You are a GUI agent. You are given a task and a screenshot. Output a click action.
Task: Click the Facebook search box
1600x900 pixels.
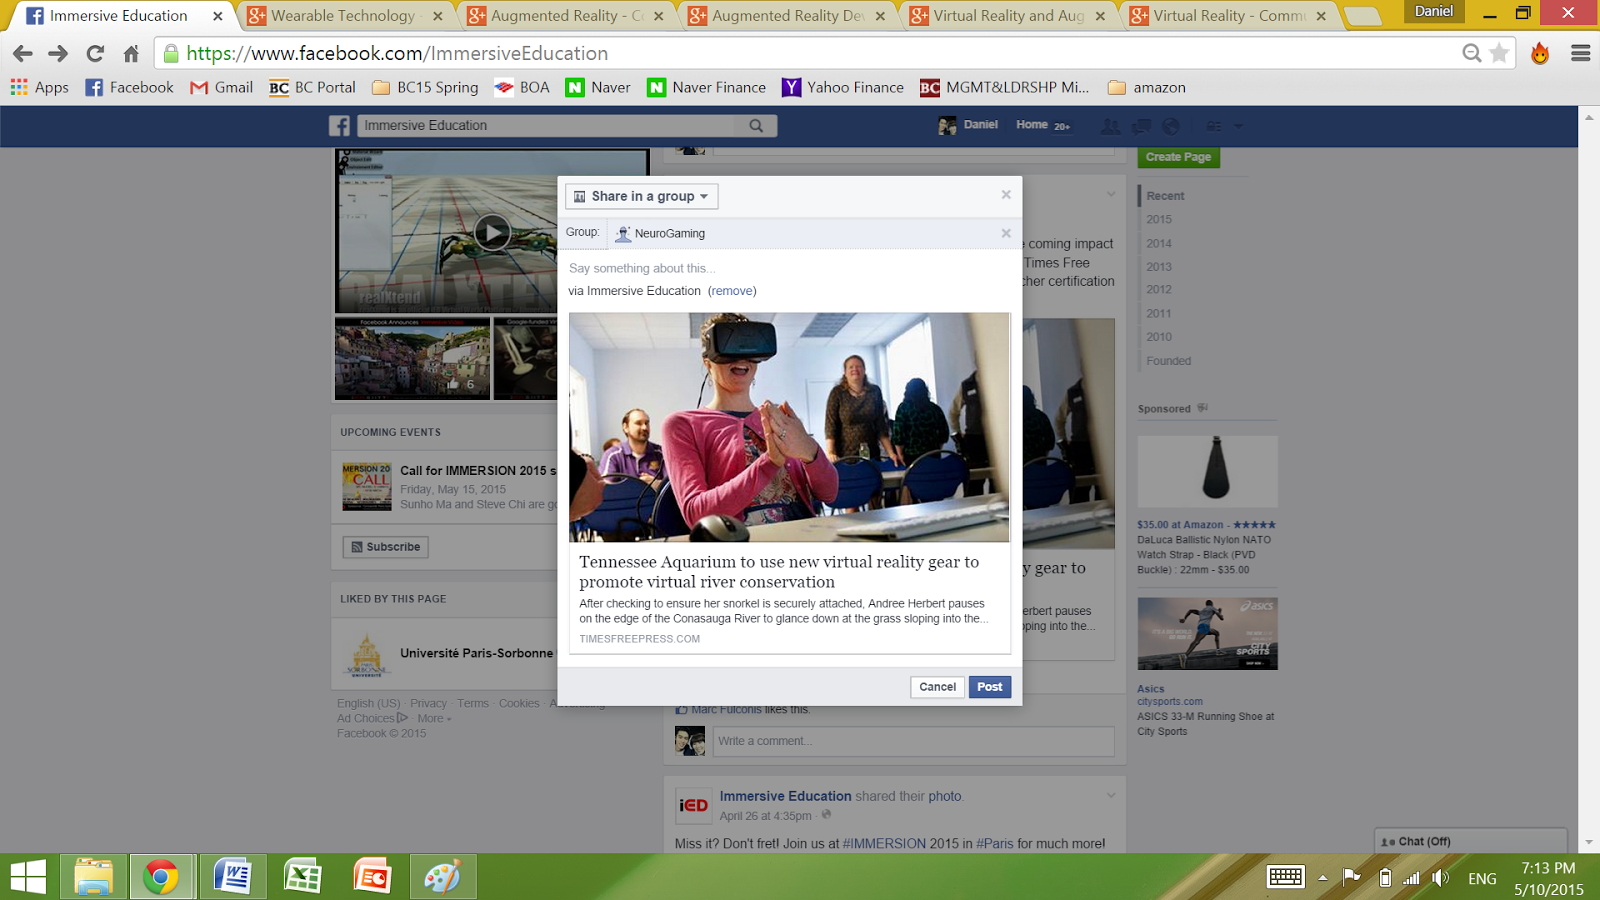(547, 126)
